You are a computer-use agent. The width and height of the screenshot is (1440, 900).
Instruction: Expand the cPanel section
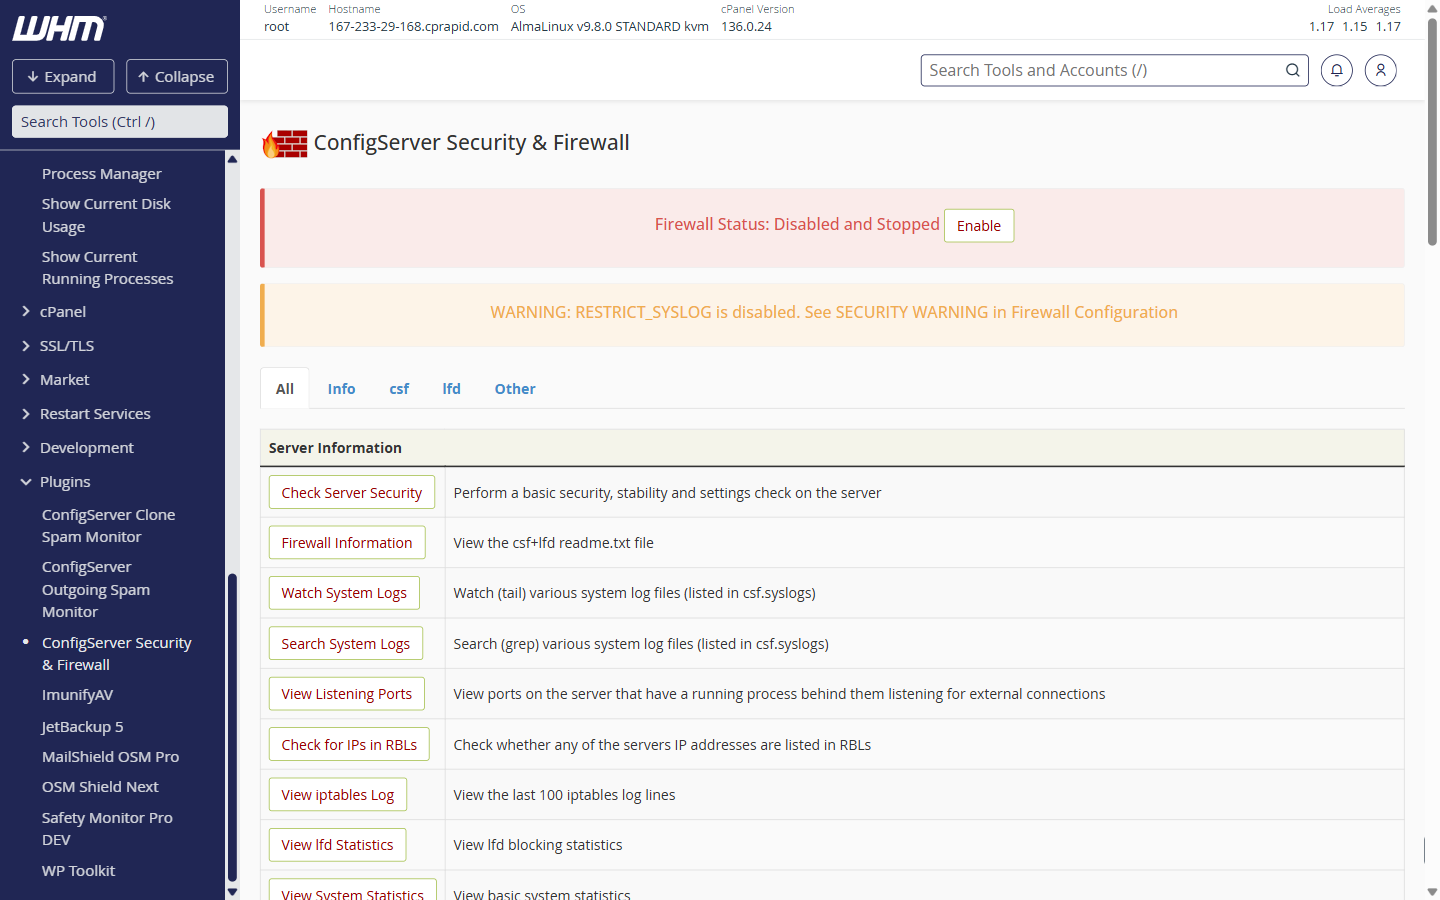pyautogui.click(x=63, y=312)
